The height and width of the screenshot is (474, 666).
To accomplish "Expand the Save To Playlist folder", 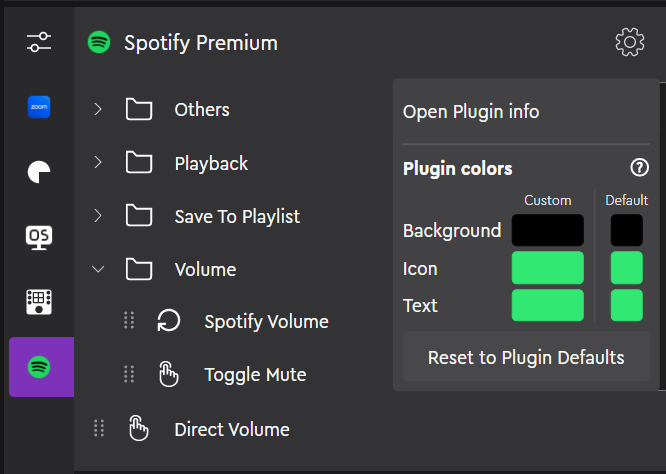I will pos(98,216).
